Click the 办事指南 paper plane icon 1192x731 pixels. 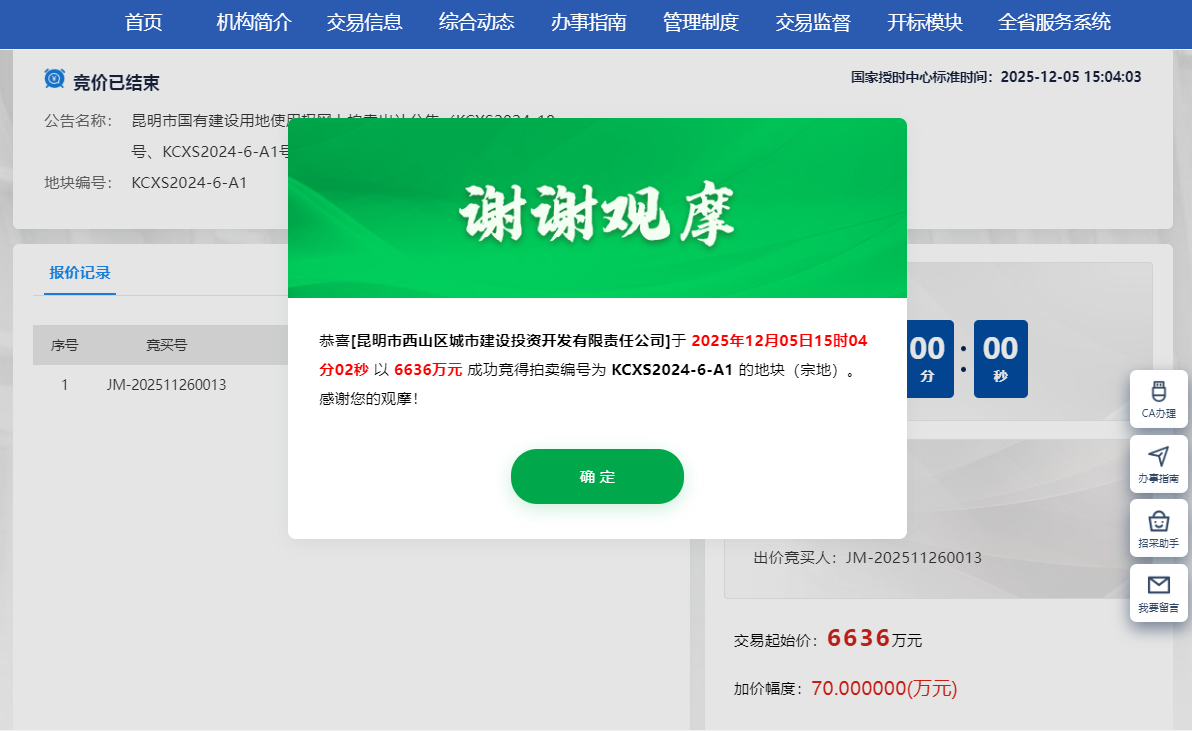[x=1159, y=457]
